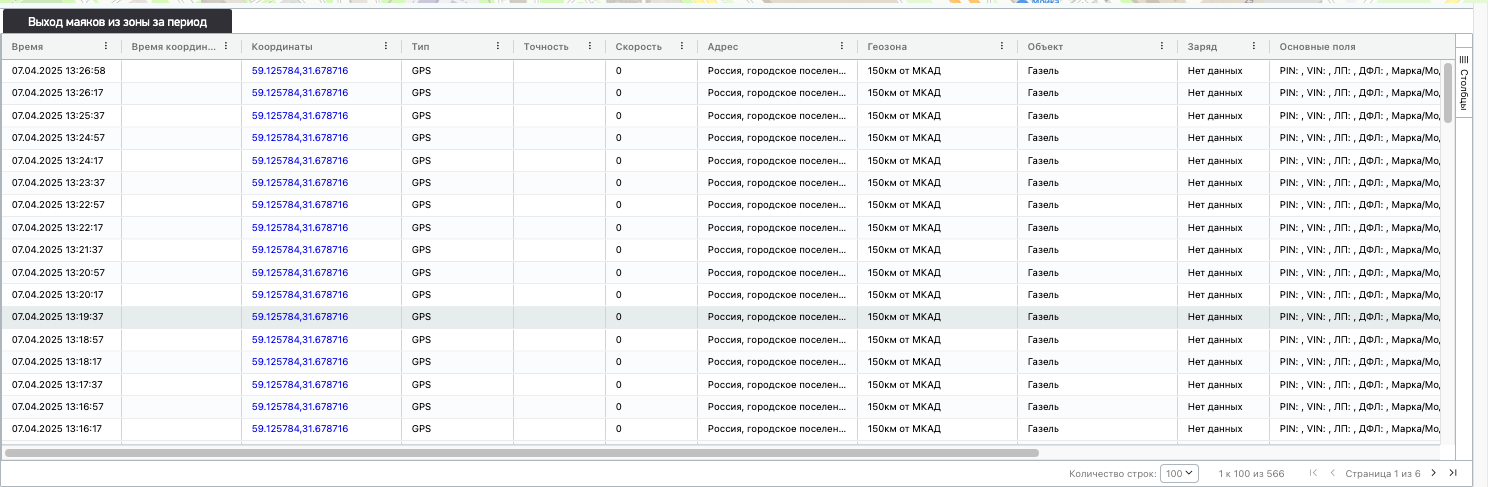Viewport: 1488px width, 487px height.
Task: Open the Тип column menu icon
Action: (498, 46)
